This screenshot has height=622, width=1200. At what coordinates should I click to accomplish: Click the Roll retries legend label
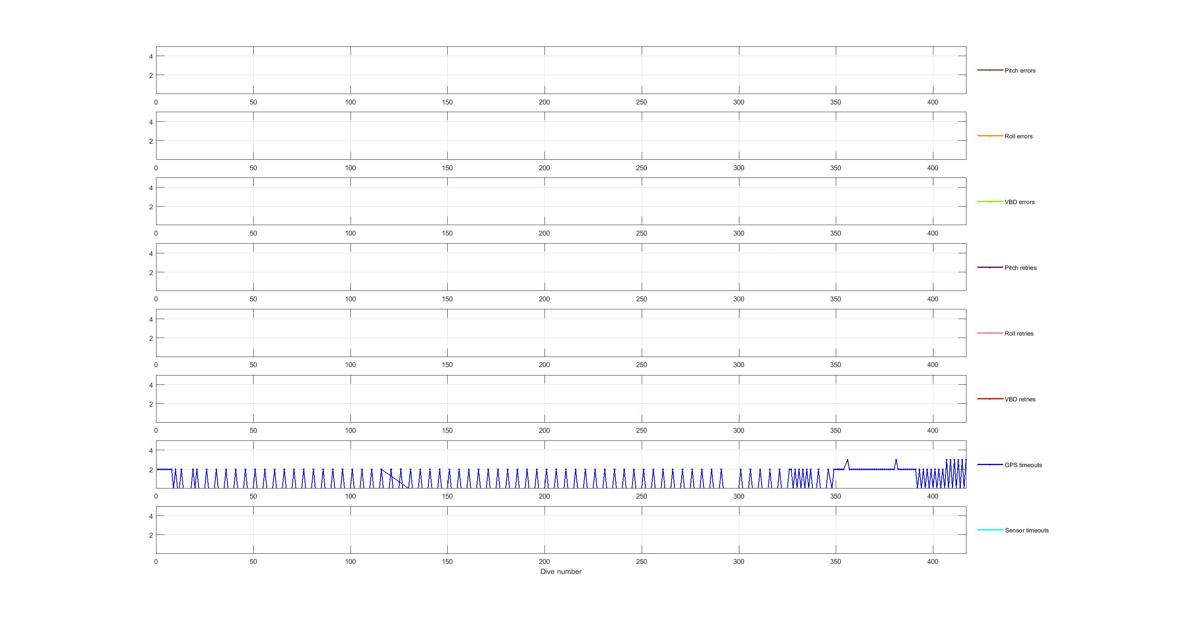1019,333
